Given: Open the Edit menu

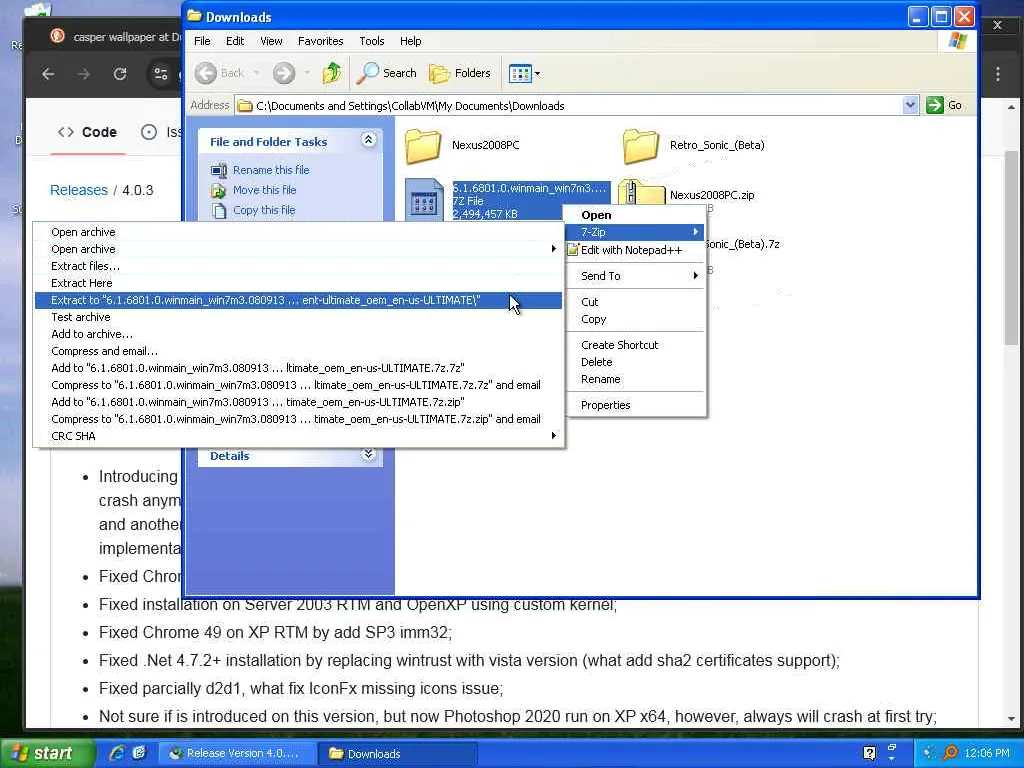Looking at the screenshot, I should (x=234, y=40).
